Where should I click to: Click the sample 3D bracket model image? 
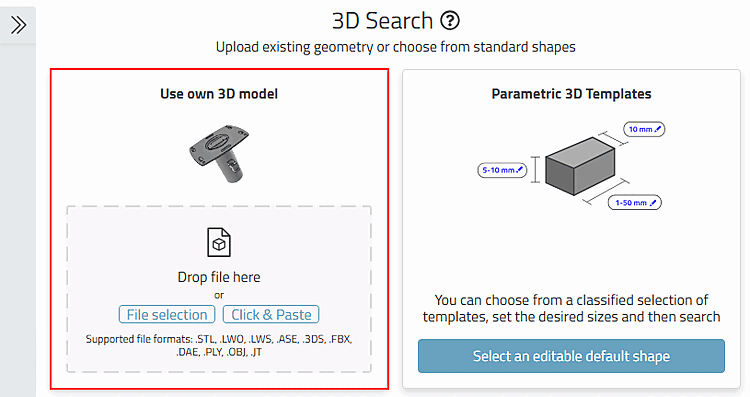point(219,153)
